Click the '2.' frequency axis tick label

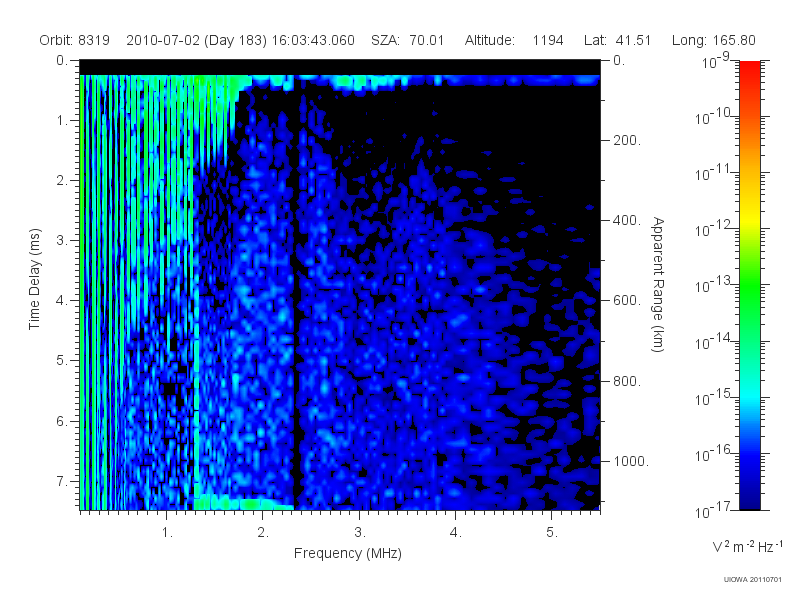(x=263, y=533)
